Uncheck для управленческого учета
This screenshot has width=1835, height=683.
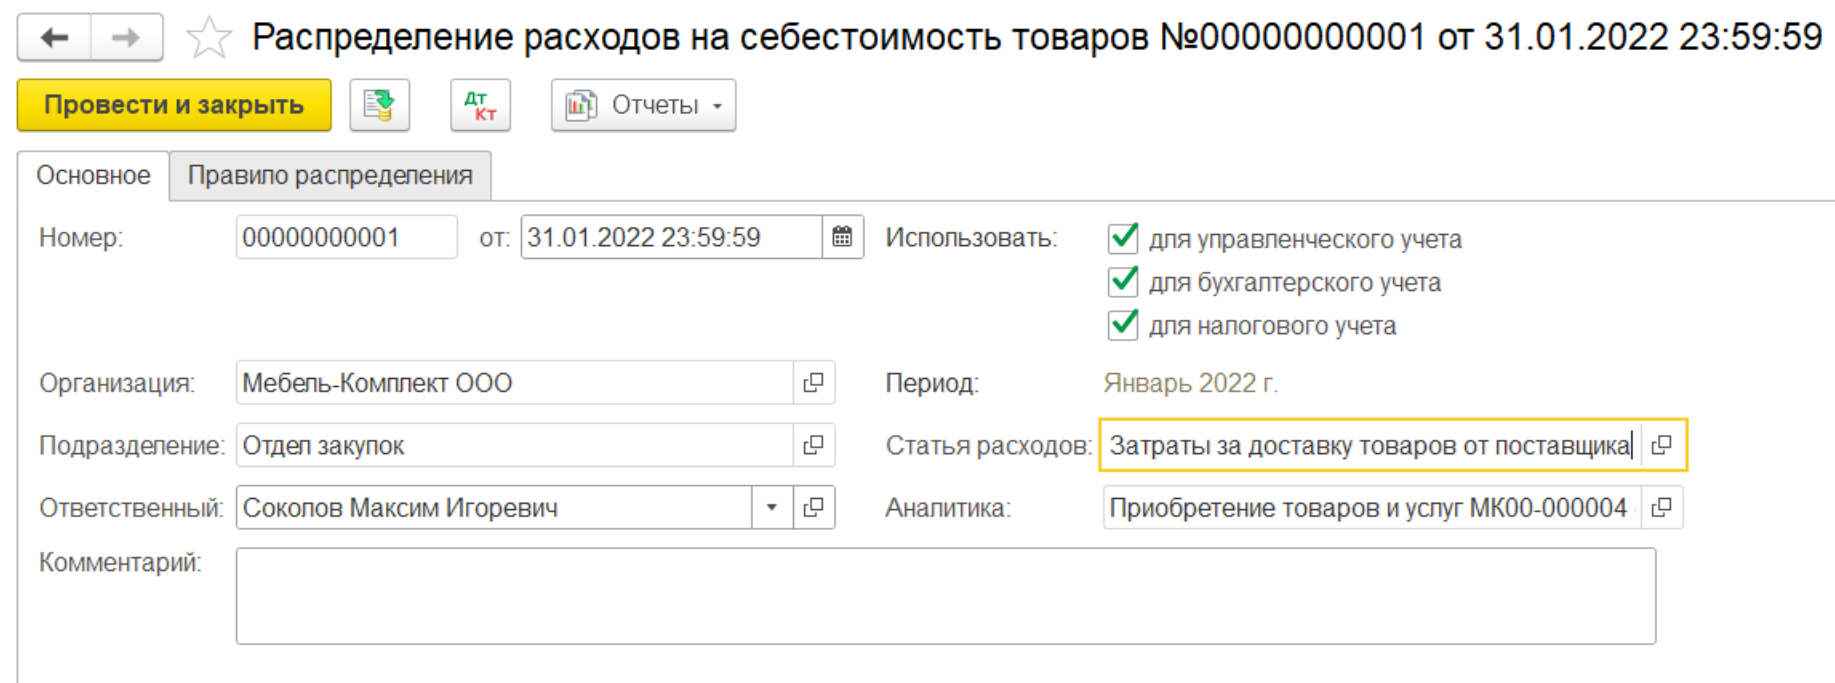(x=1123, y=238)
